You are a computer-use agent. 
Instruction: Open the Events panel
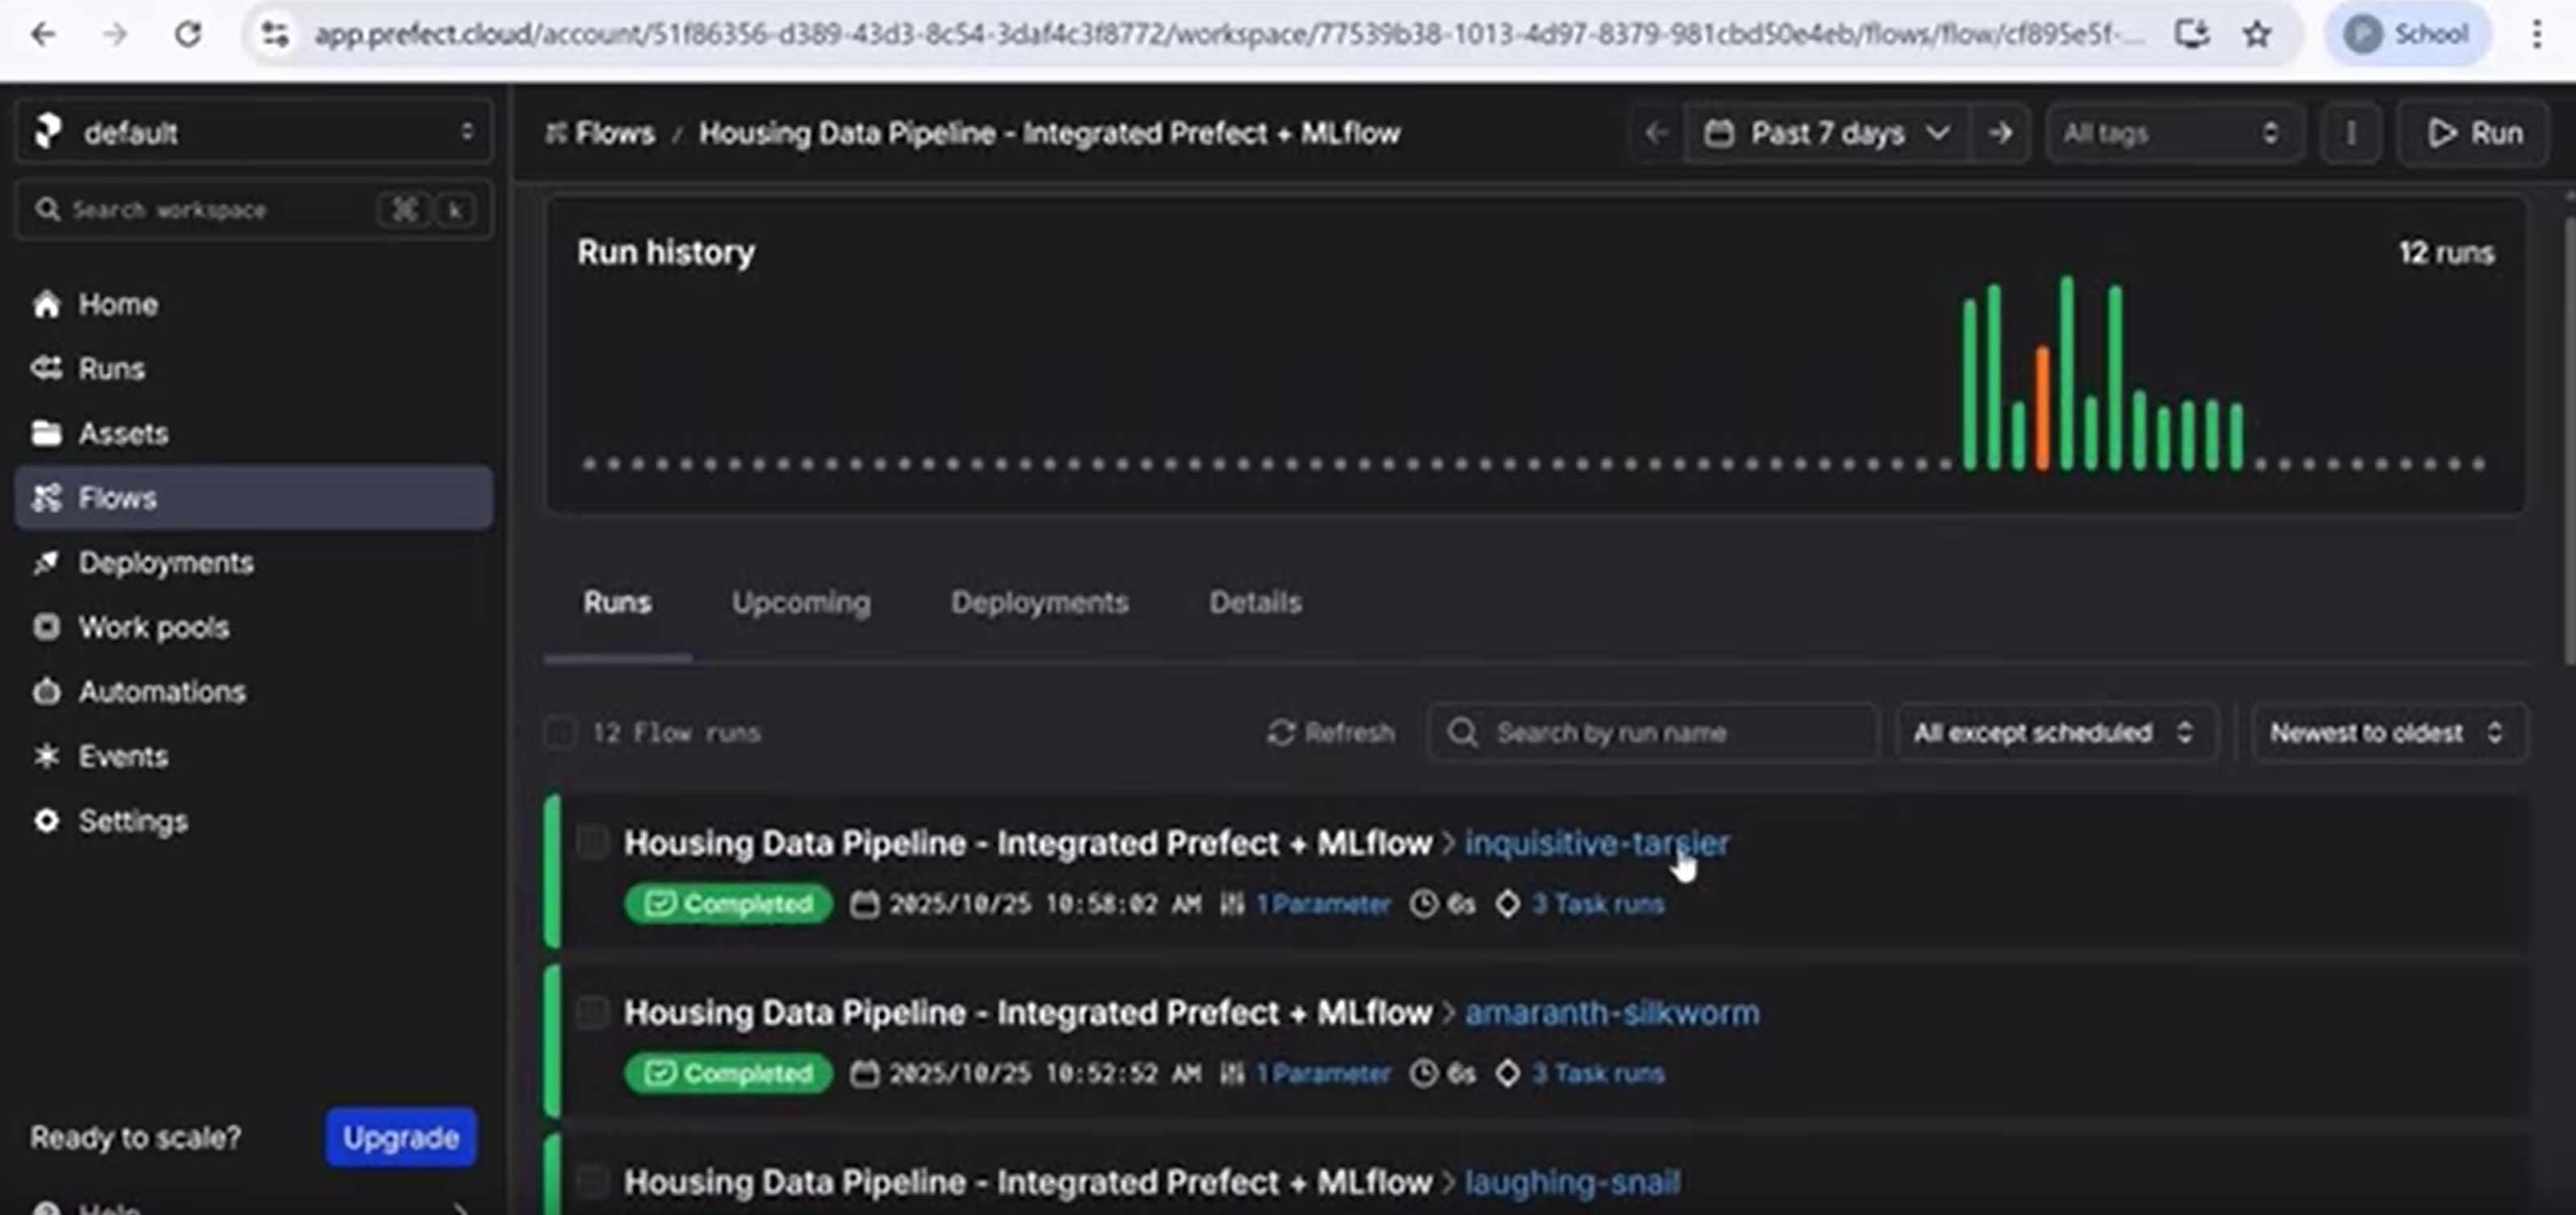(124, 756)
